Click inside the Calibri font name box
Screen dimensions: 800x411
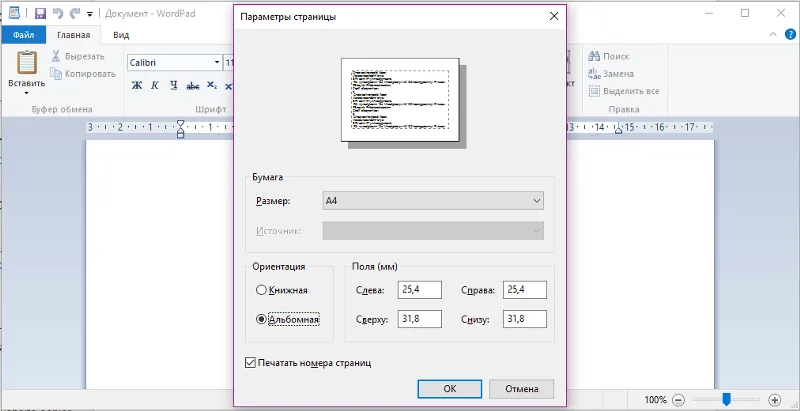click(x=169, y=63)
